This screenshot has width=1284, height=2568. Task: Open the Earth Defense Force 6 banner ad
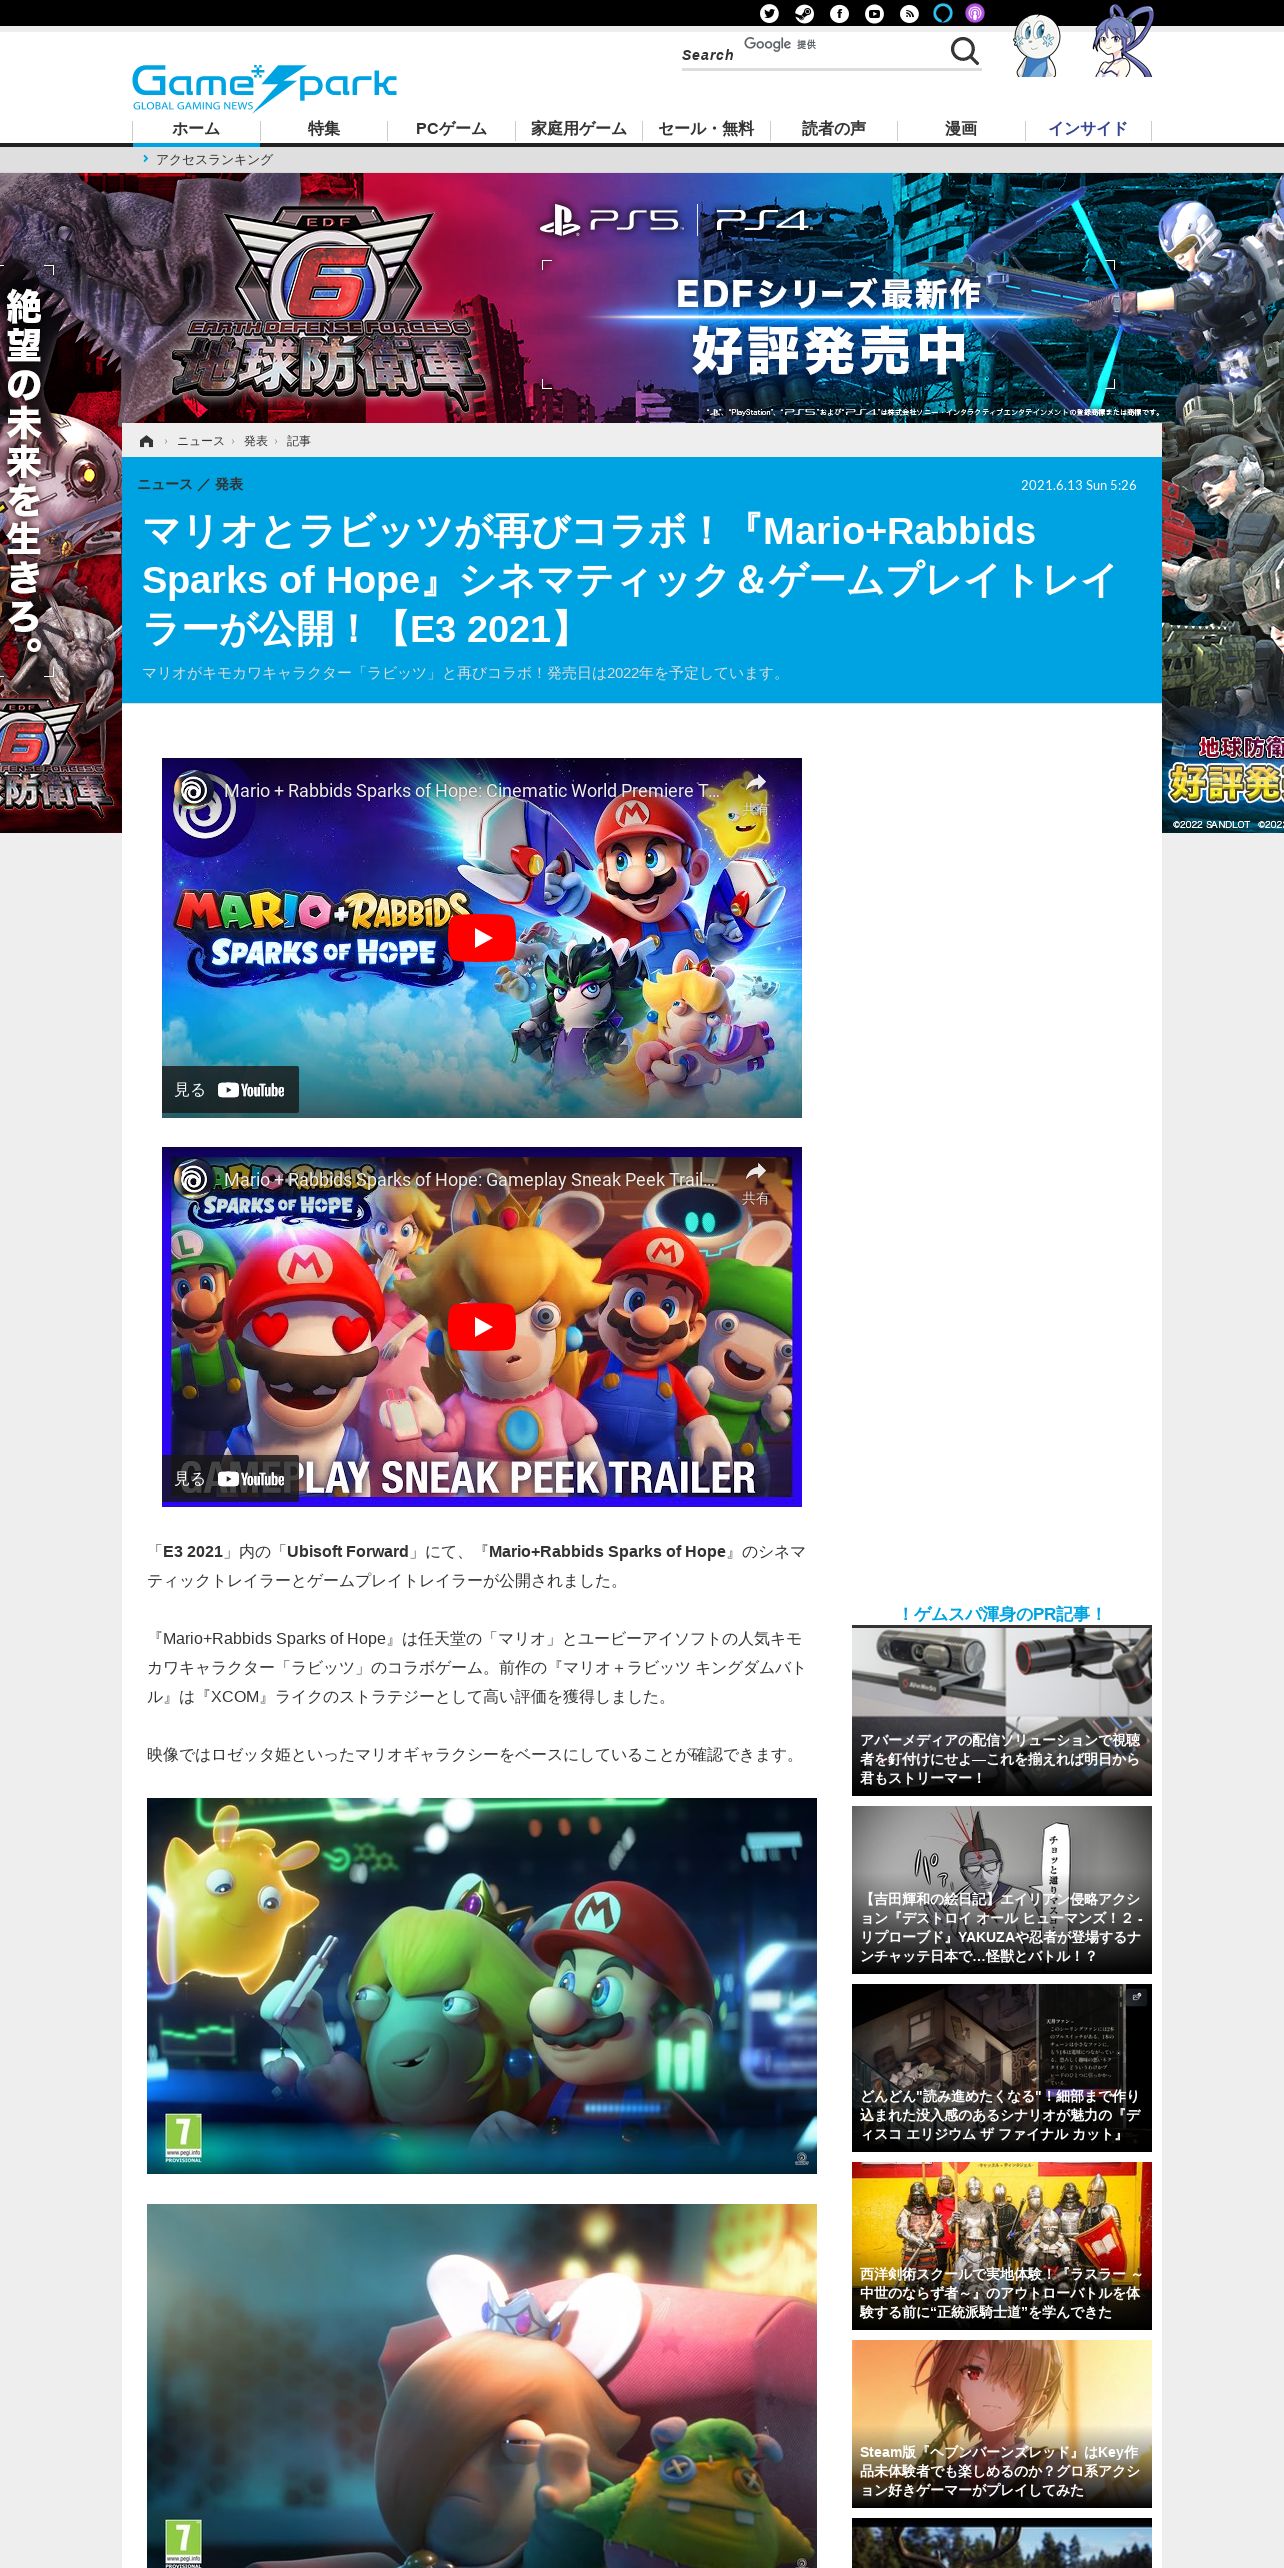[642, 298]
